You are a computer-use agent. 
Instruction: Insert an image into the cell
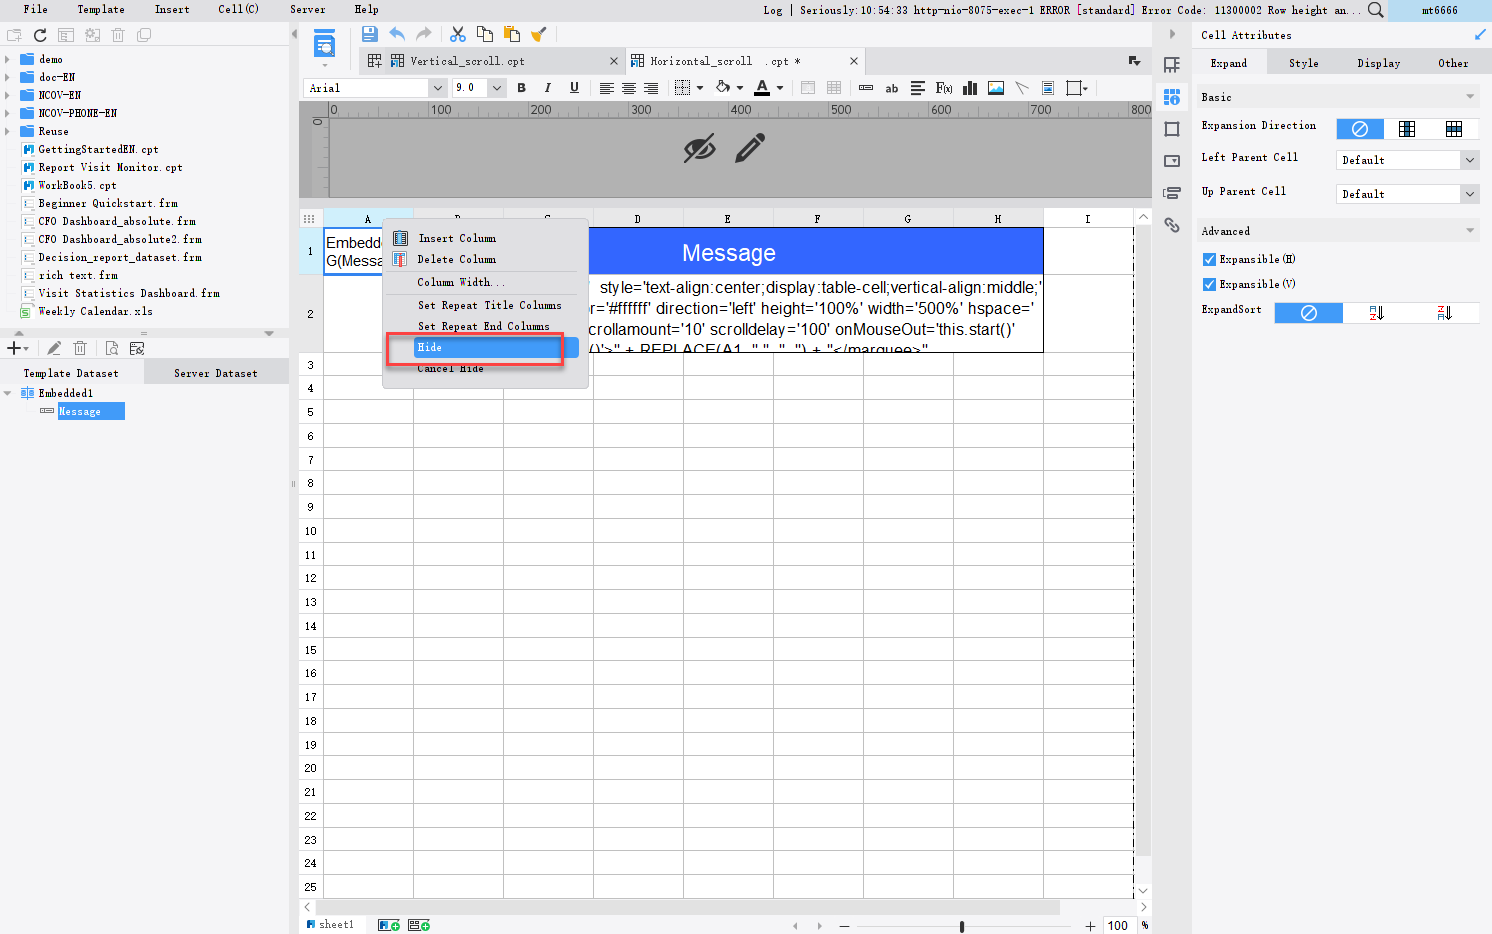click(996, 88)
